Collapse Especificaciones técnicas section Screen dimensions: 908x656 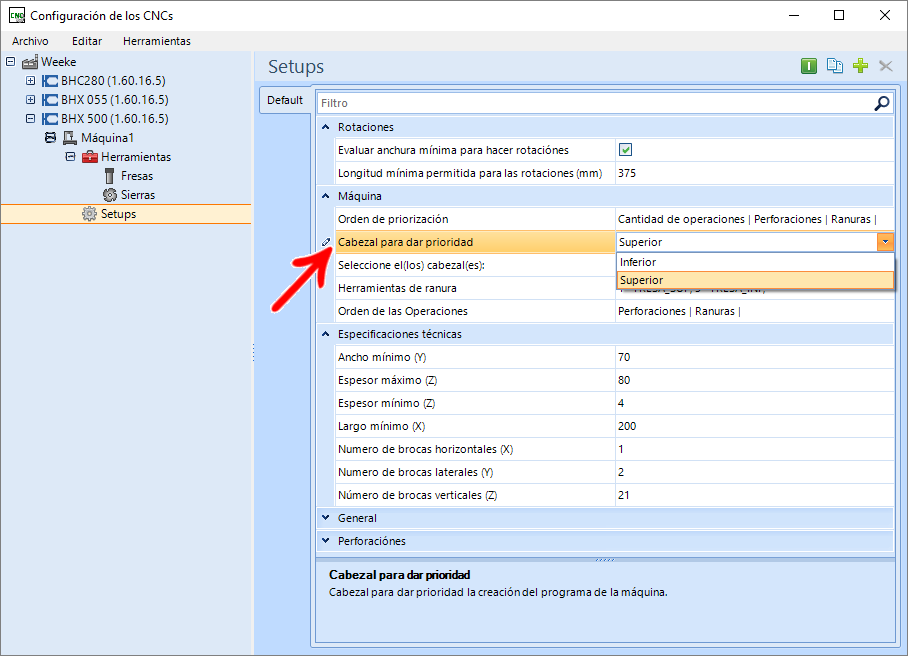pyautogui.click(x=325, y=334)
